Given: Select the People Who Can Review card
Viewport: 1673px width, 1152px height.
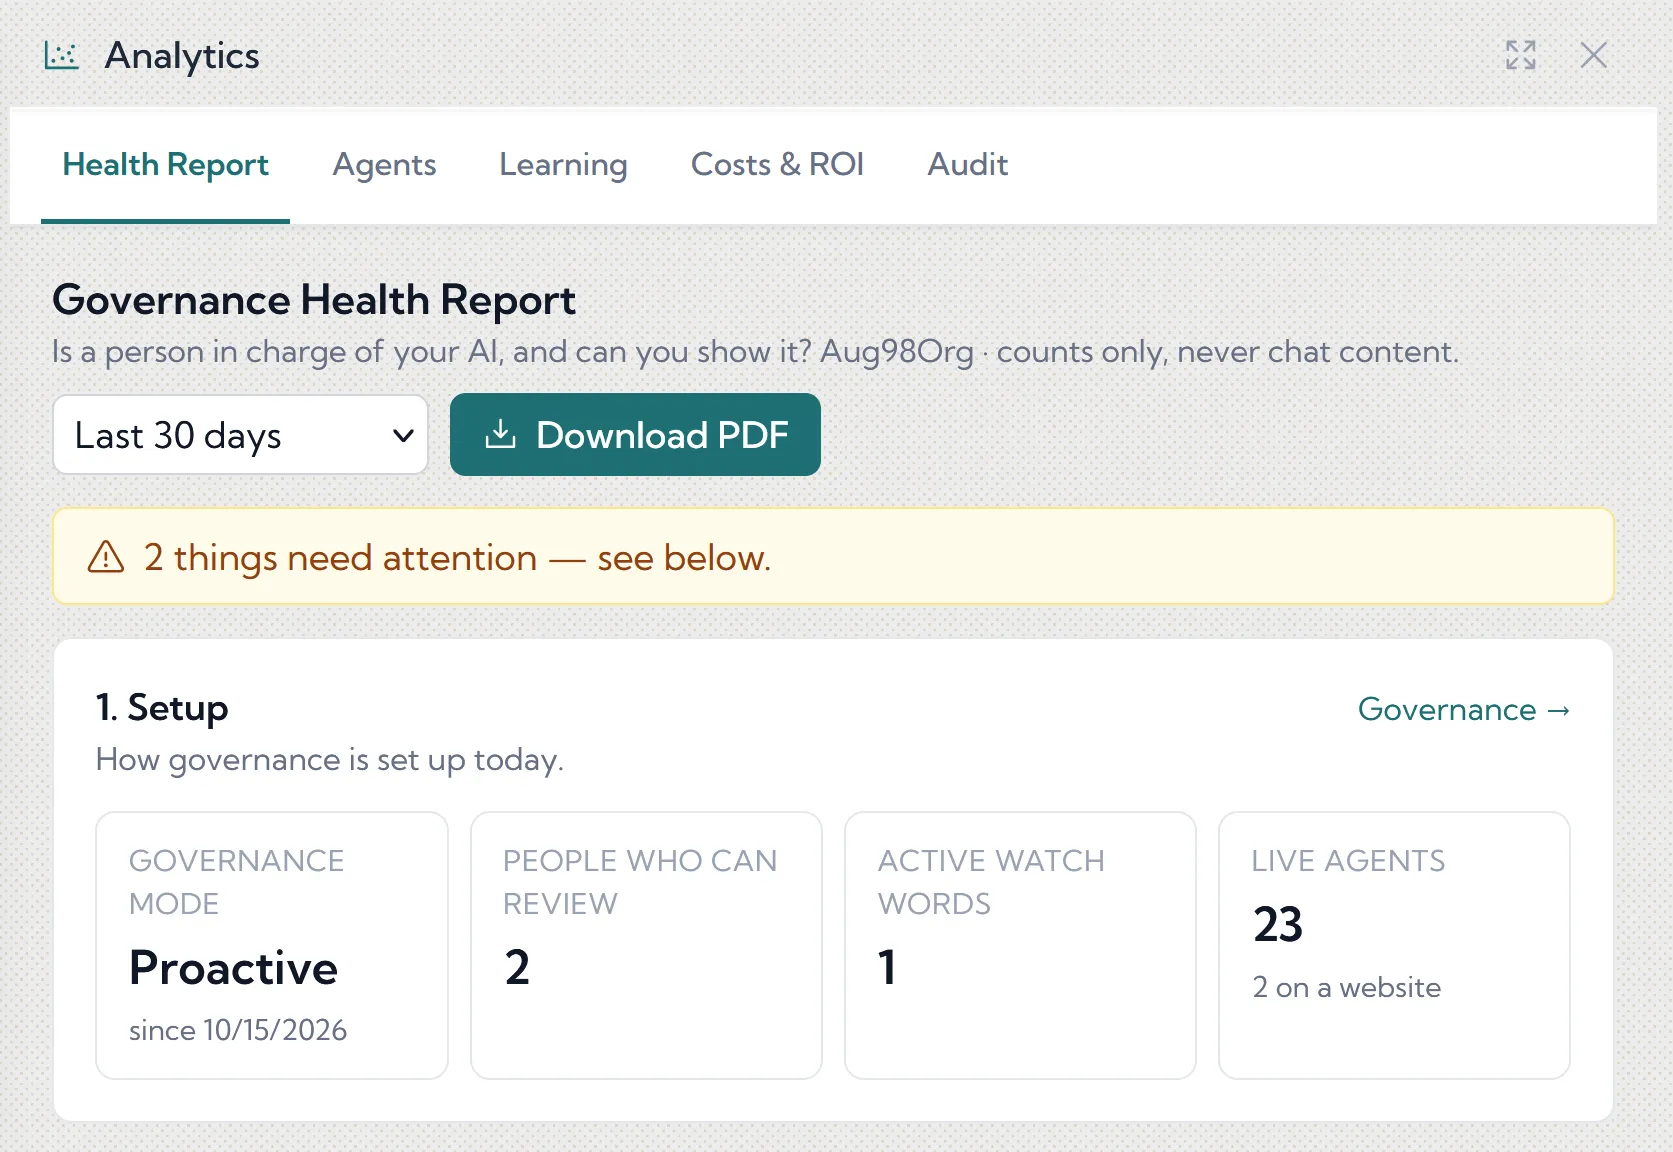Looking at the screenshot, I should 646,945.
